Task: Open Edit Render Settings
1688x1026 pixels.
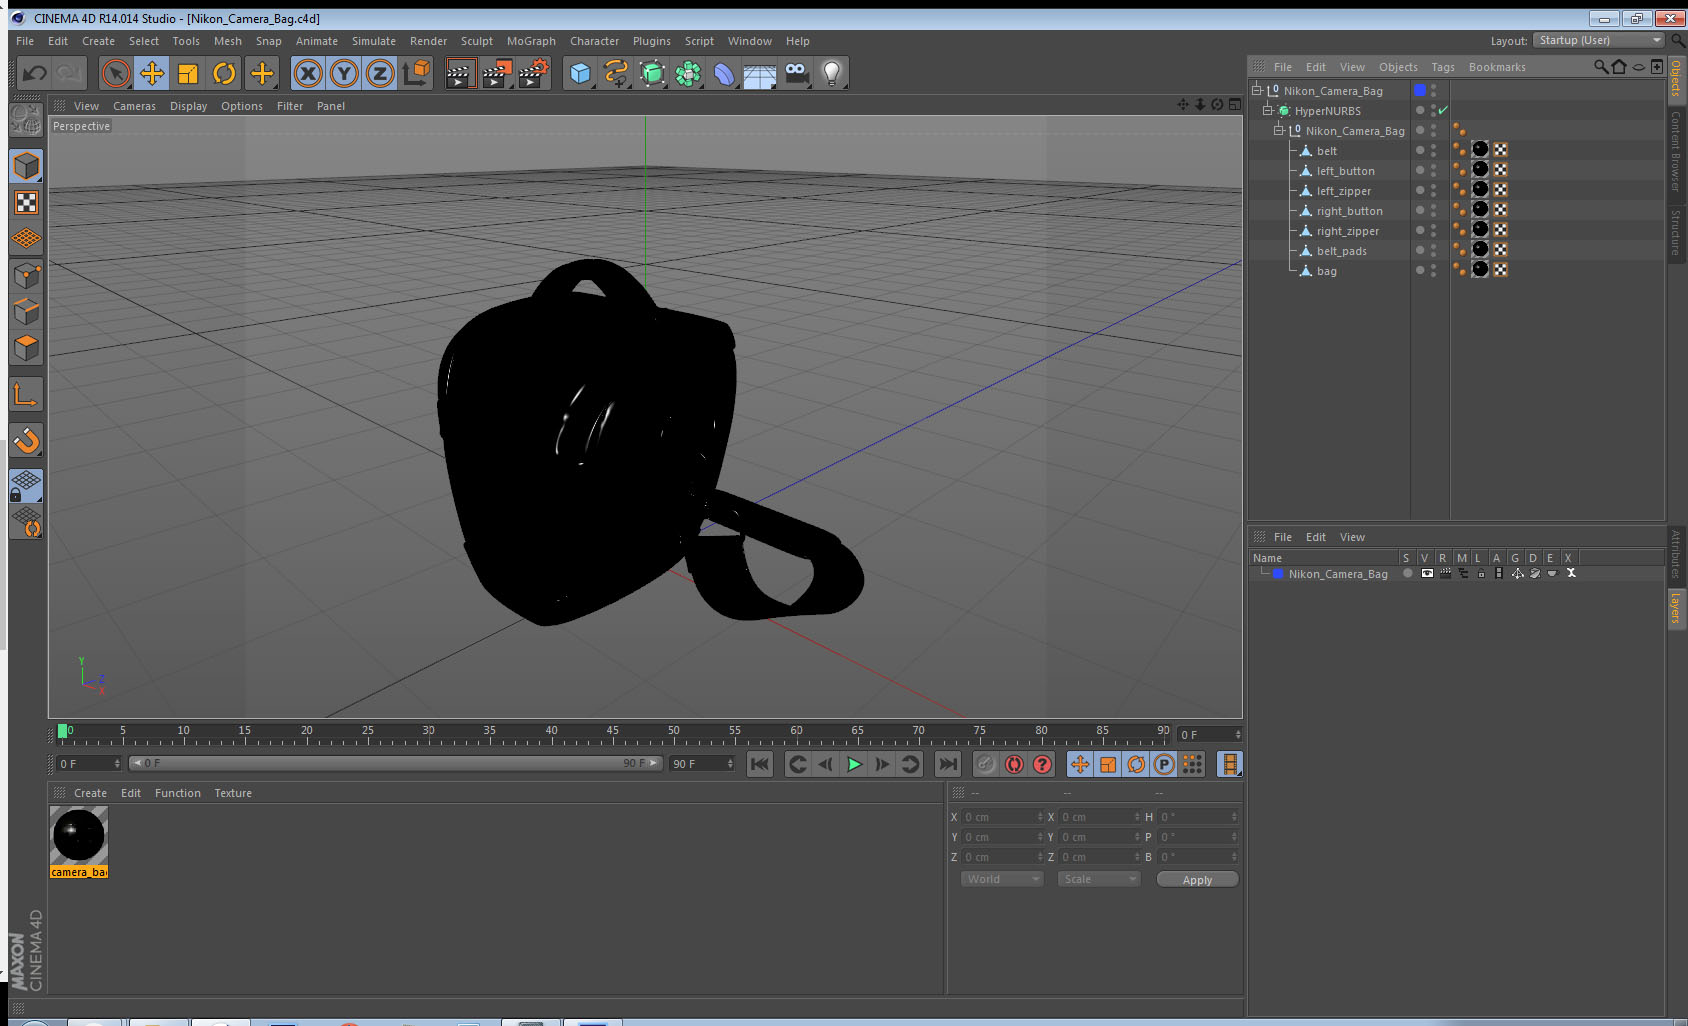Action: pyautogui.click(x=534, y=73)
